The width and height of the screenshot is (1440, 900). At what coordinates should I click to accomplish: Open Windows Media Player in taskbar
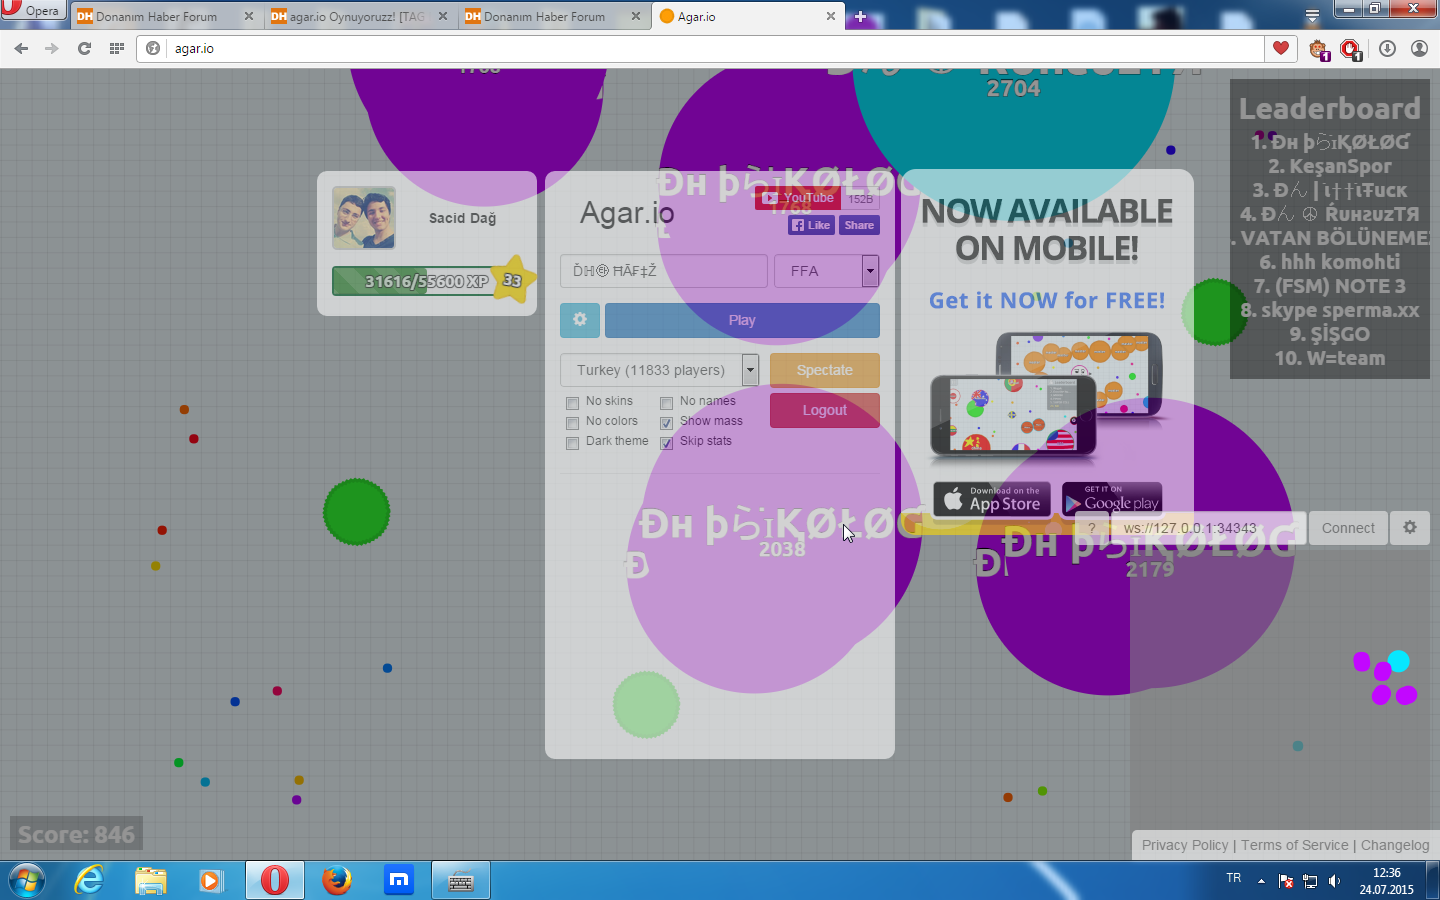coord(211,881)
